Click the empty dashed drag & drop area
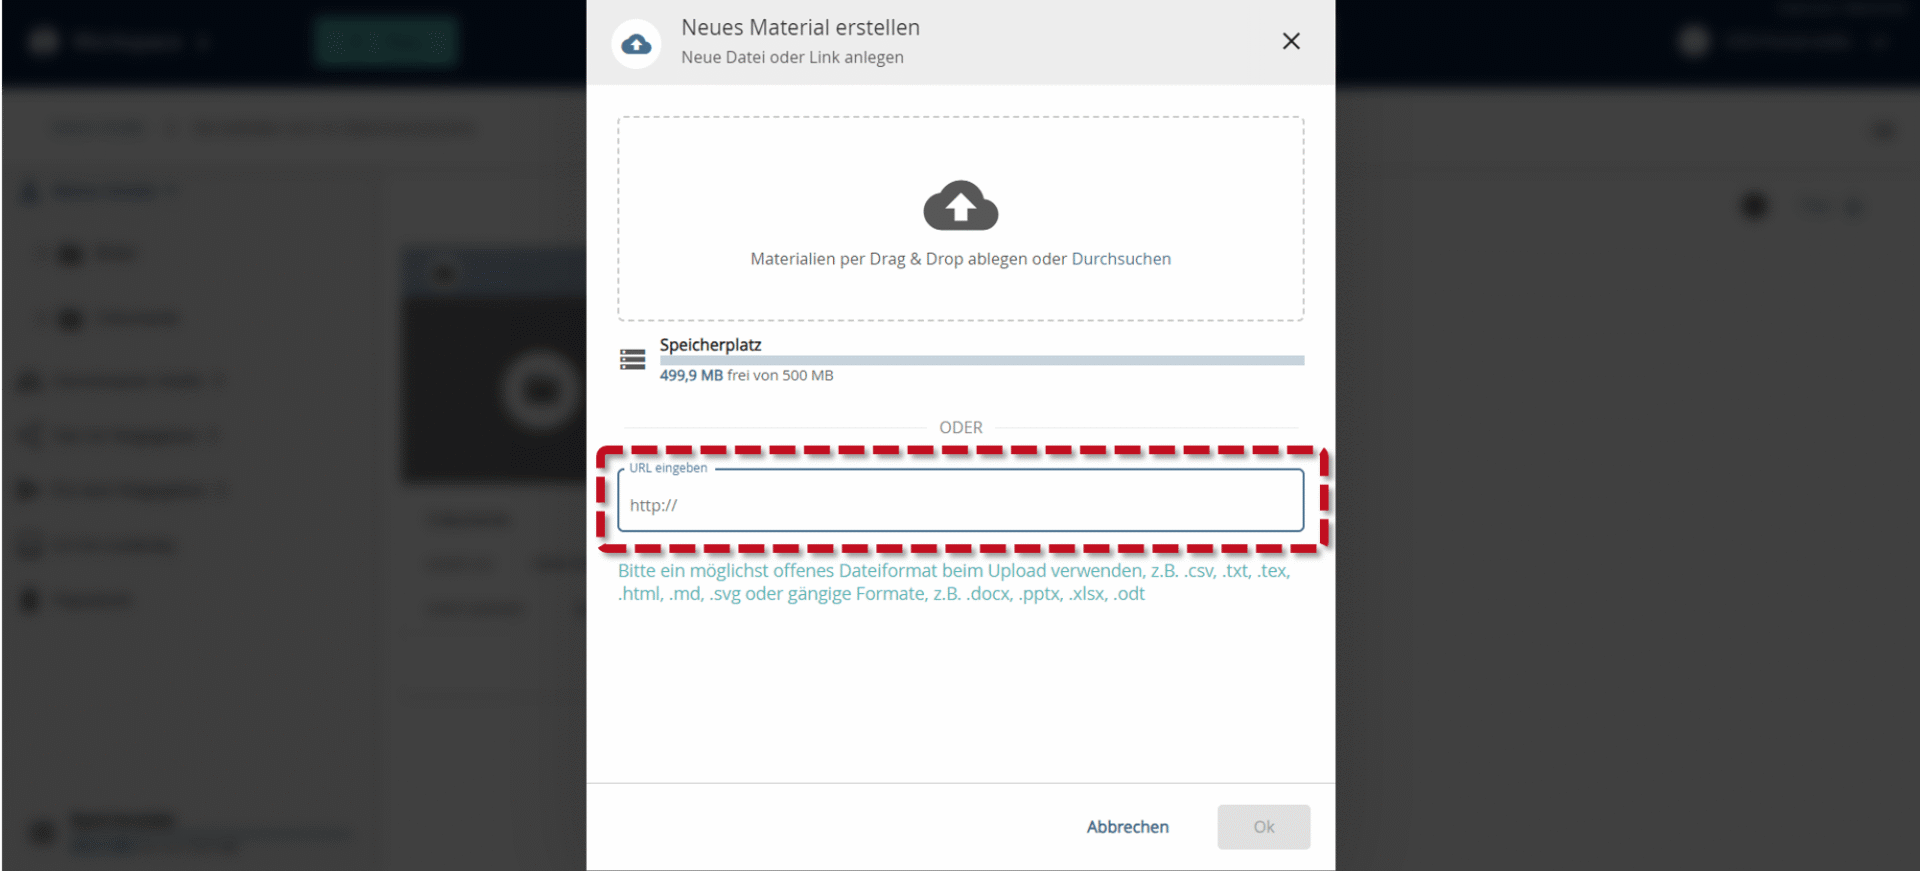Image resolution: width=1920 pixels, height=871 pixels. coord(960,219)
